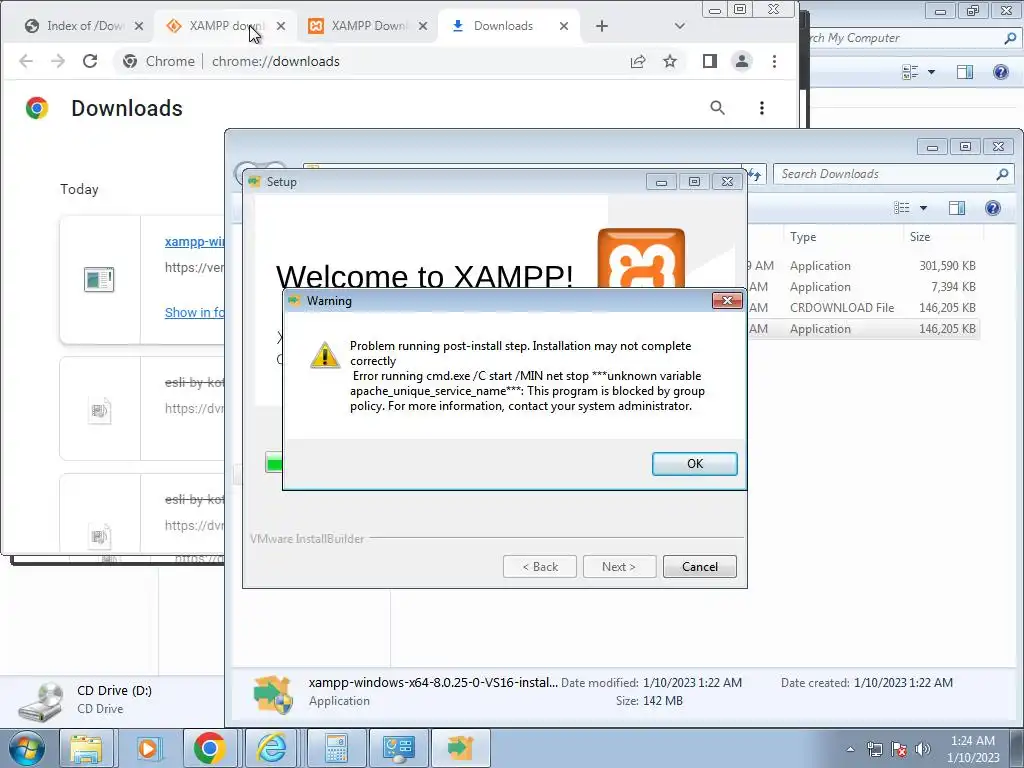Show hidden system tray icons
Screen dimensions: 1024x768
[850, 749]
